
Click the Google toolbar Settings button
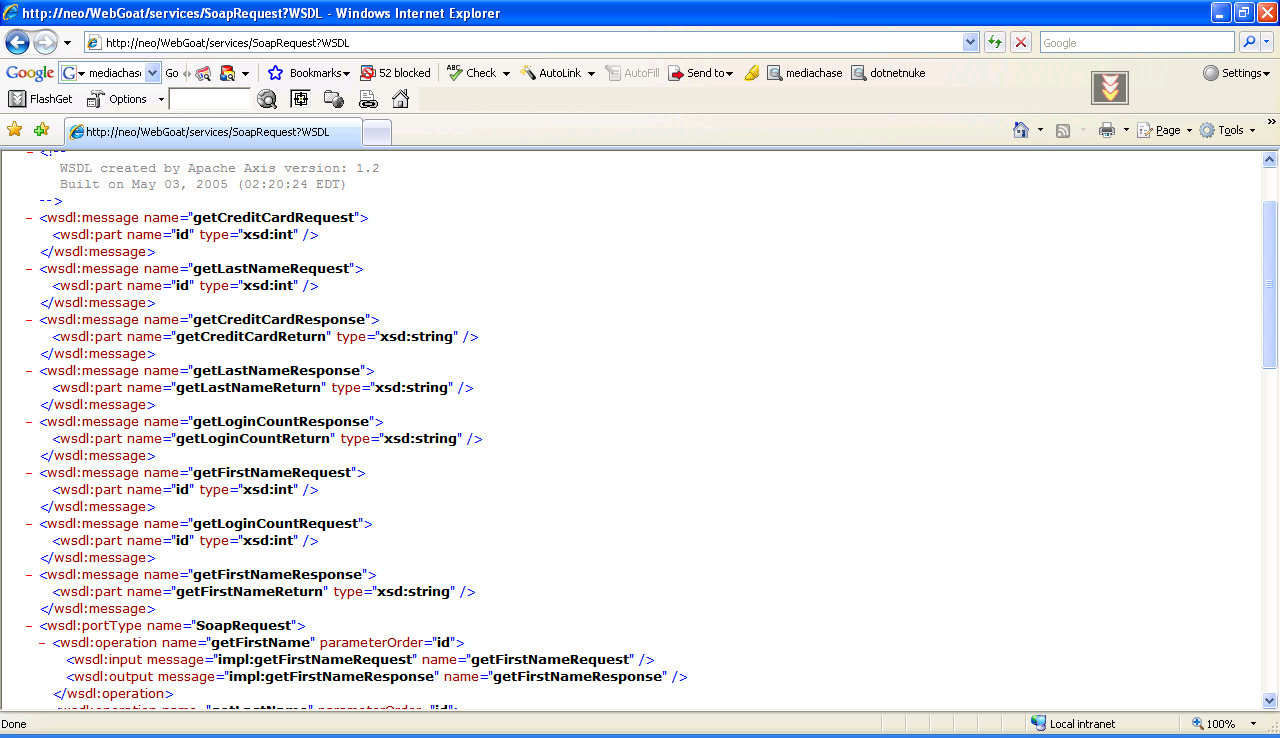[x=1237, y=73]
